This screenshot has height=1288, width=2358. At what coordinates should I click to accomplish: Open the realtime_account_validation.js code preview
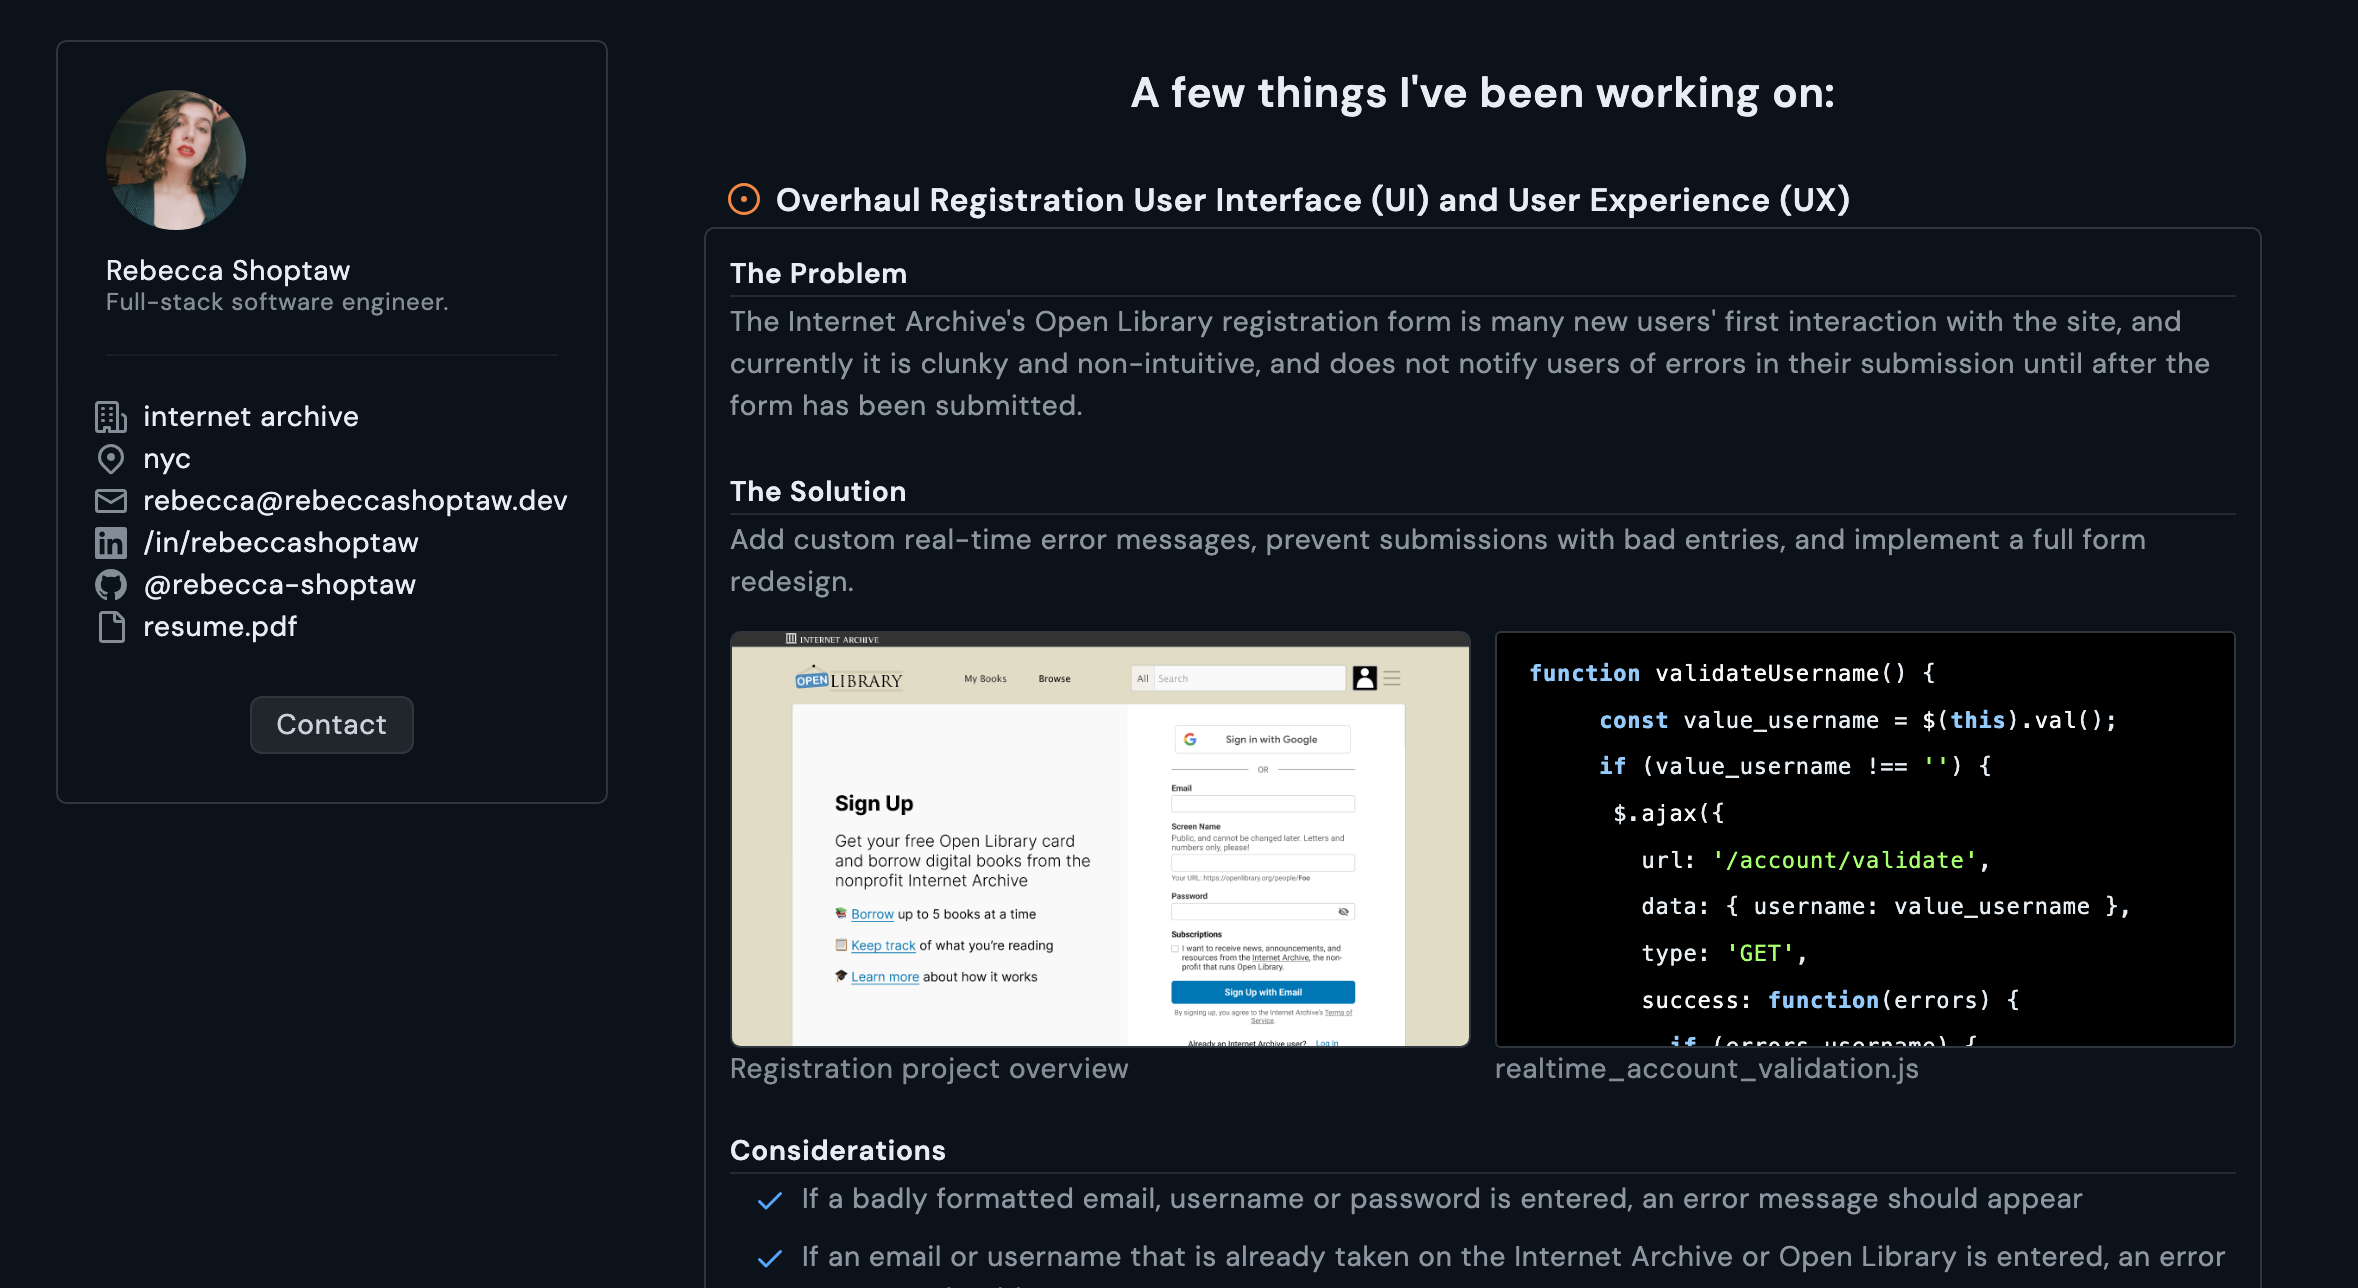click(x=1865, y=839)
